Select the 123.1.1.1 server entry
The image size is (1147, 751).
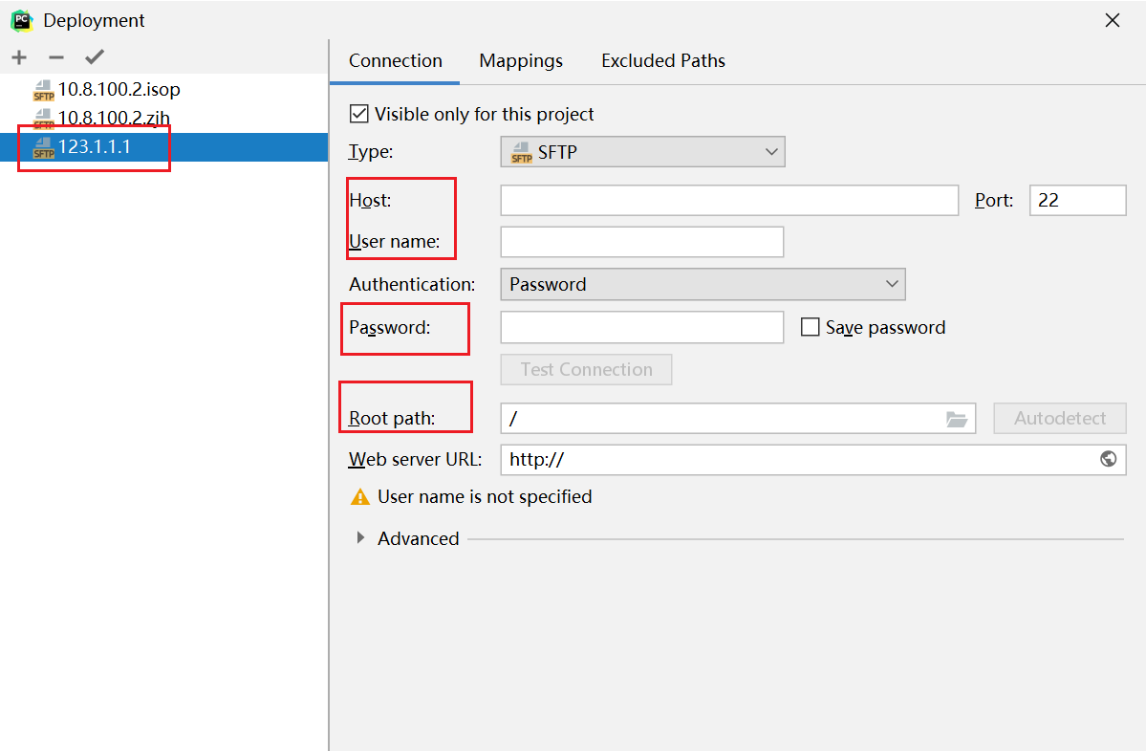pyautogui.click(x=94, y=147)
